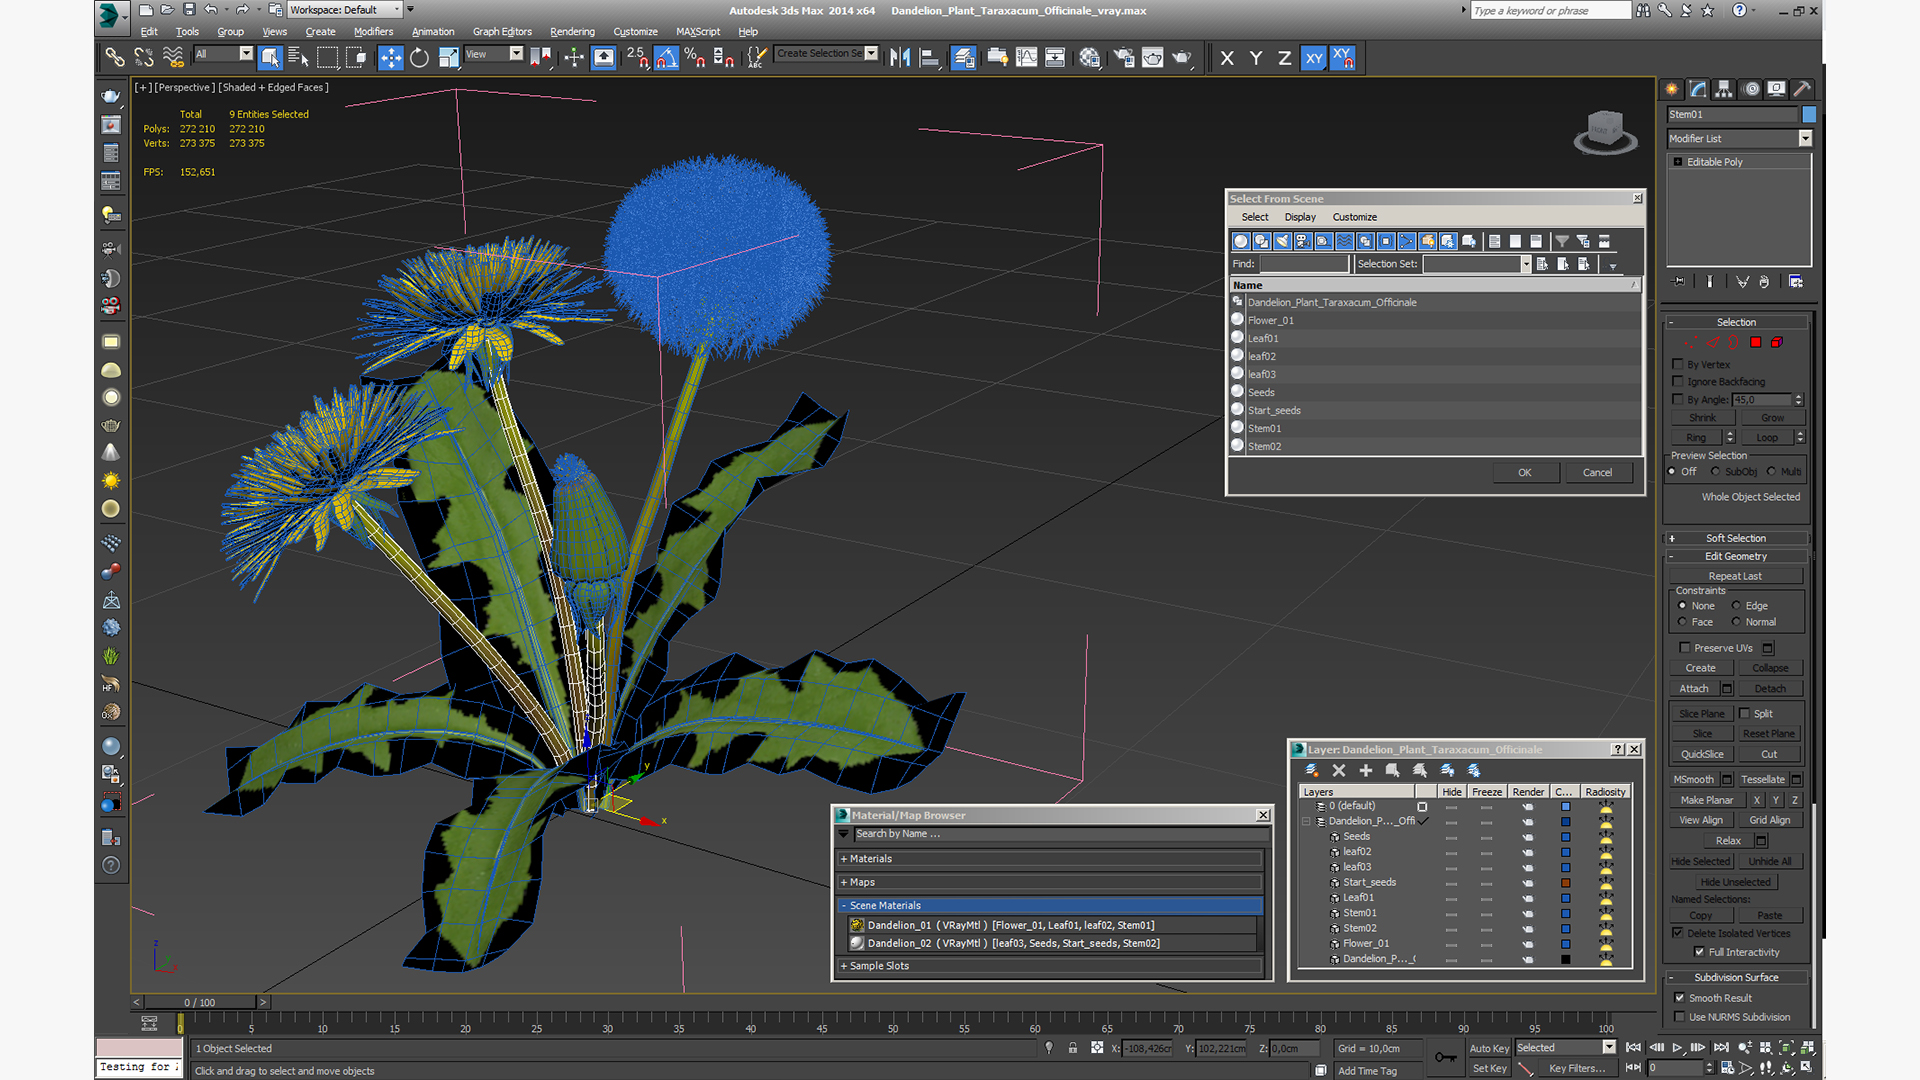This screenshot has height=1080, width=1920.
Task: Open the Graph Editors menu
Action: pyautogui.click(x=502, y=32)
